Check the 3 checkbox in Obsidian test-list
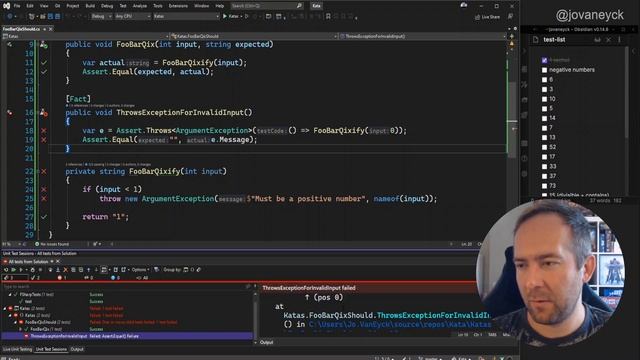Image resolution: width=640 pixels, height=360 pixels. tap(544, 89)
